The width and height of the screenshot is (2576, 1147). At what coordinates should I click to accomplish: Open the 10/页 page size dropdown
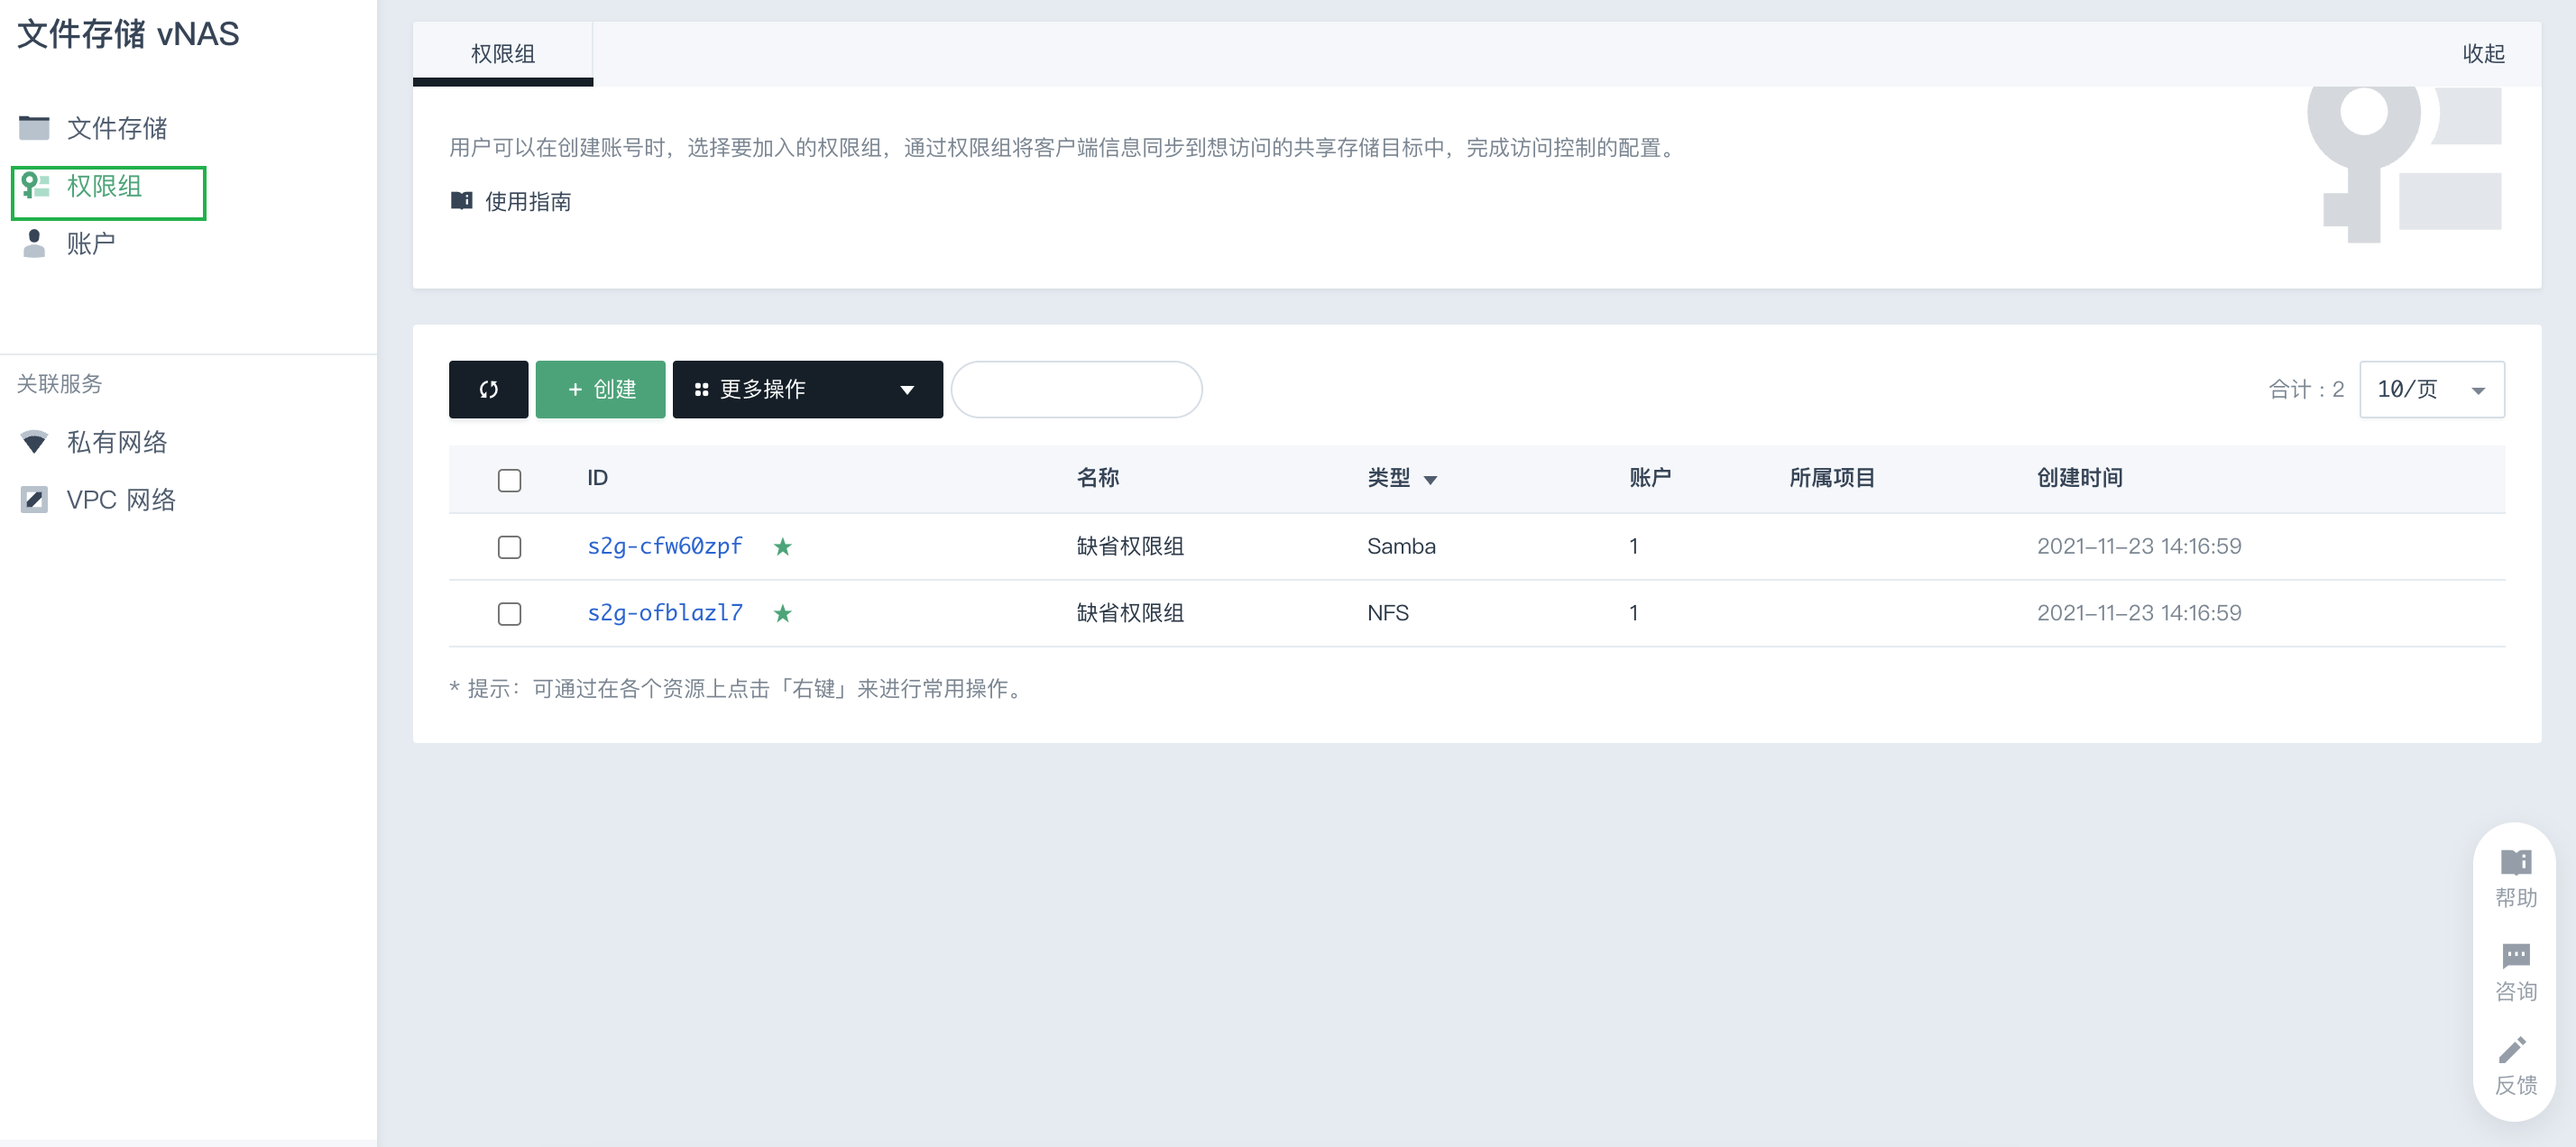coord(2431,389)
